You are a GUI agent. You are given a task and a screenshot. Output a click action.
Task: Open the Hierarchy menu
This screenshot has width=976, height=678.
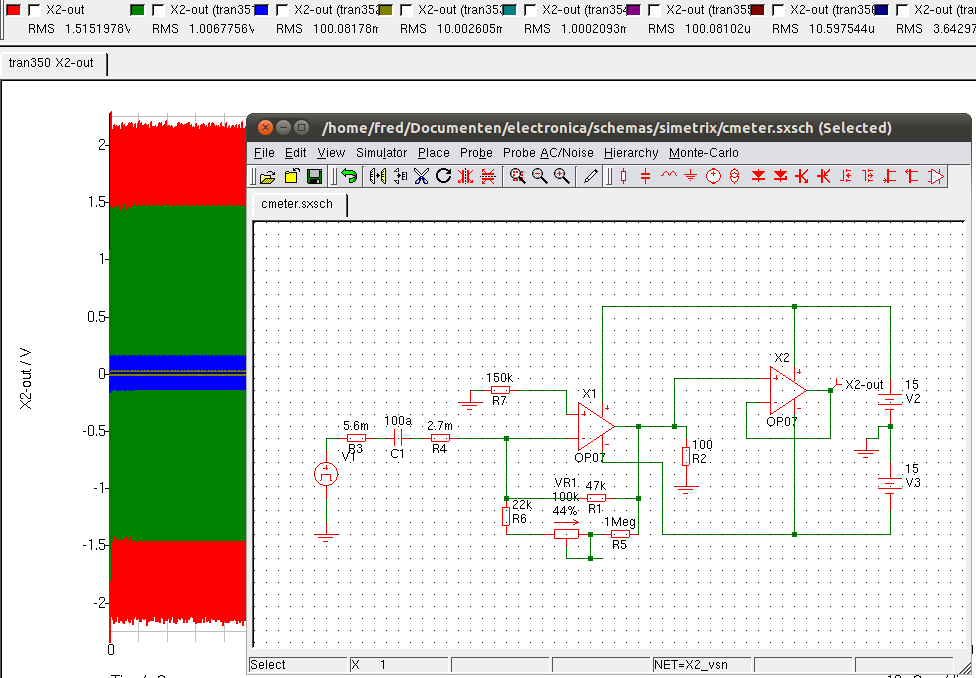point(631,153)
